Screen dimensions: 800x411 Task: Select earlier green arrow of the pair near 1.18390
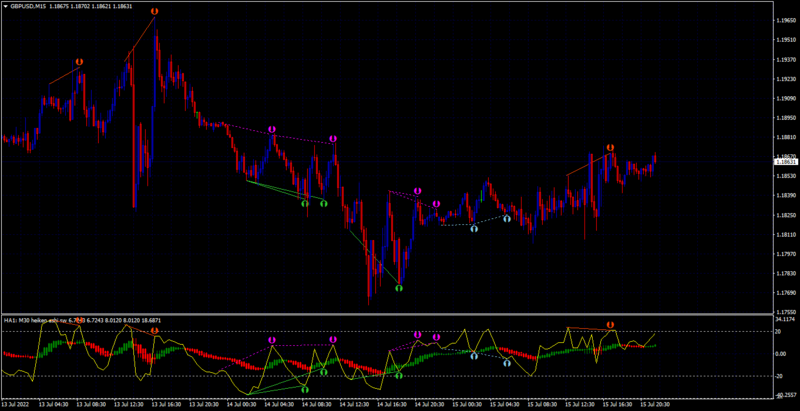click(305, 203)
